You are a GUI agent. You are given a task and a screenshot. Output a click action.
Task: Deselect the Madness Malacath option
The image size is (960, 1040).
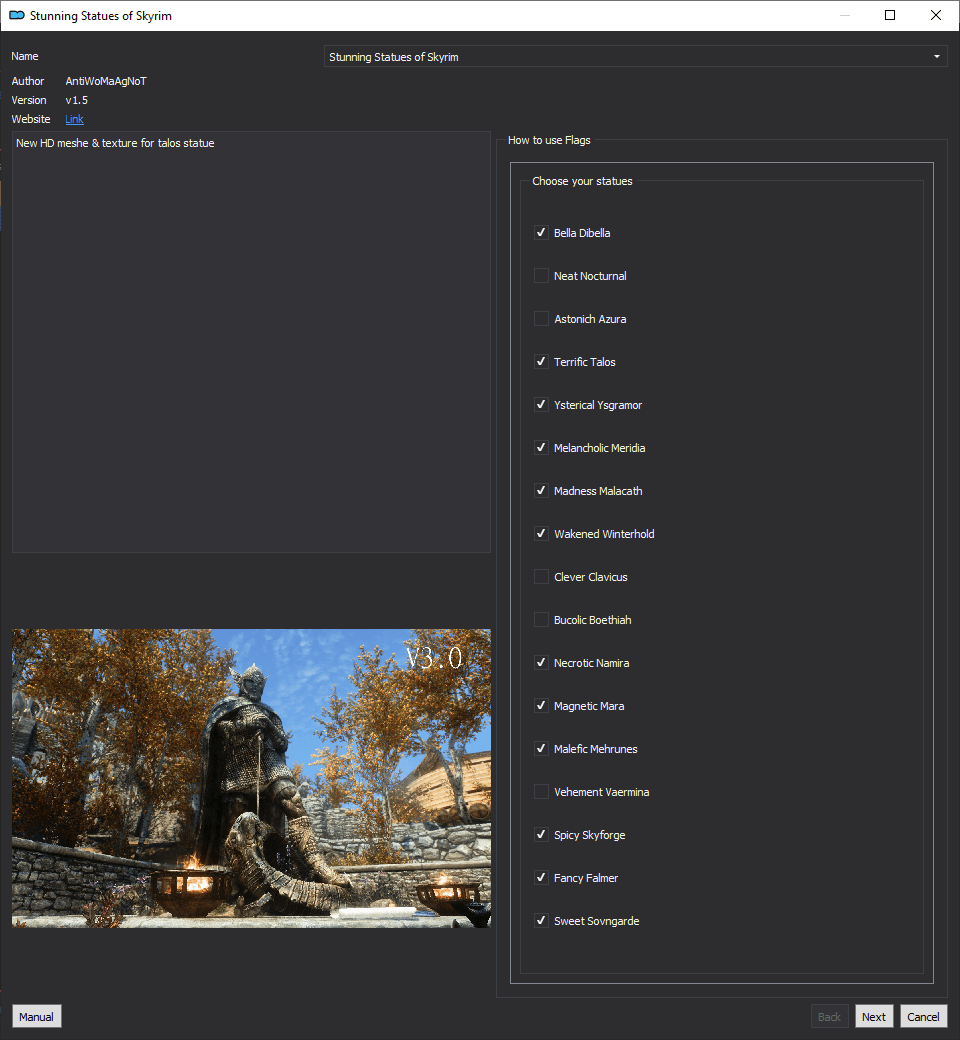541,491
